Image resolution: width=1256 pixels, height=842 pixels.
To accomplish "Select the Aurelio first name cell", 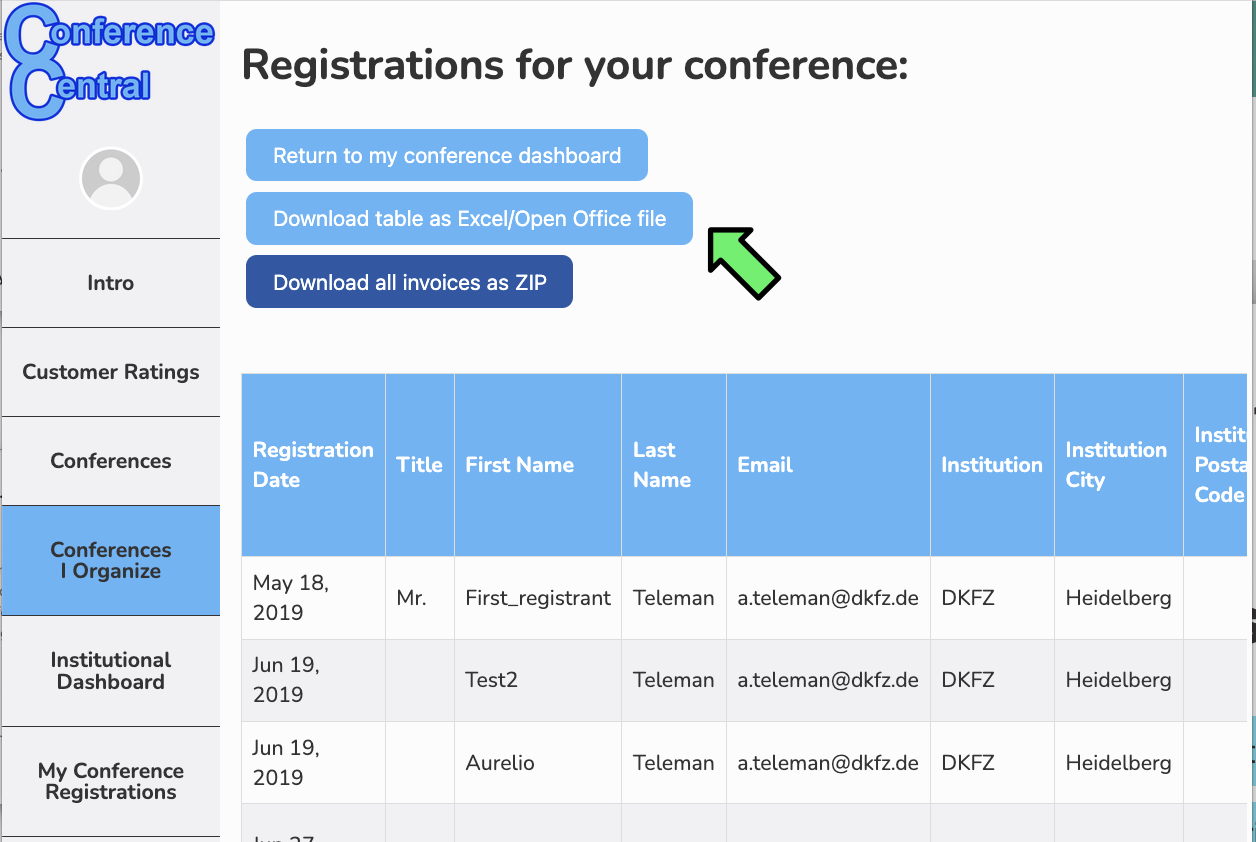I will [x=538, y=763].
